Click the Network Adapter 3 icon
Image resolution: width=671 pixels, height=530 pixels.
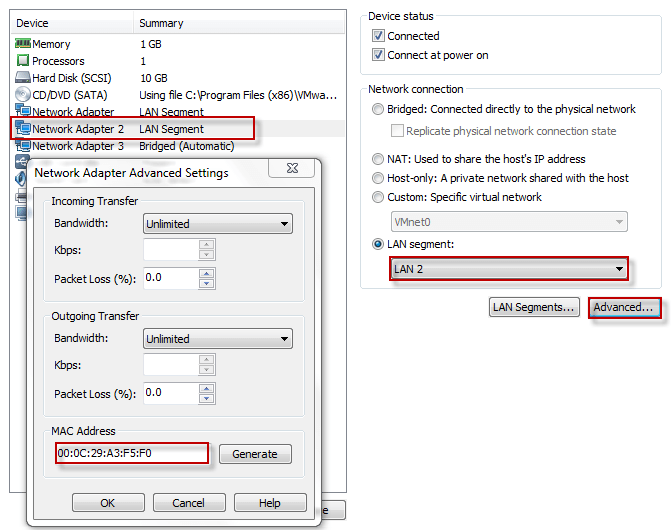[23, 146]
